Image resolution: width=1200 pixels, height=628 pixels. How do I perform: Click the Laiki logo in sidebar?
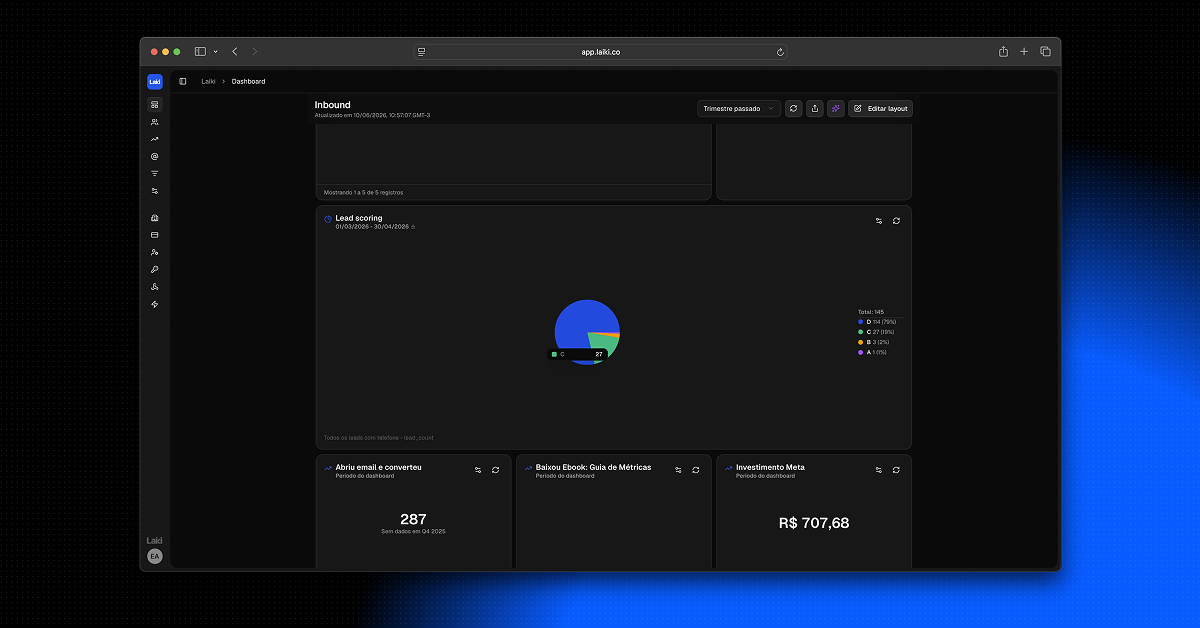154,82
